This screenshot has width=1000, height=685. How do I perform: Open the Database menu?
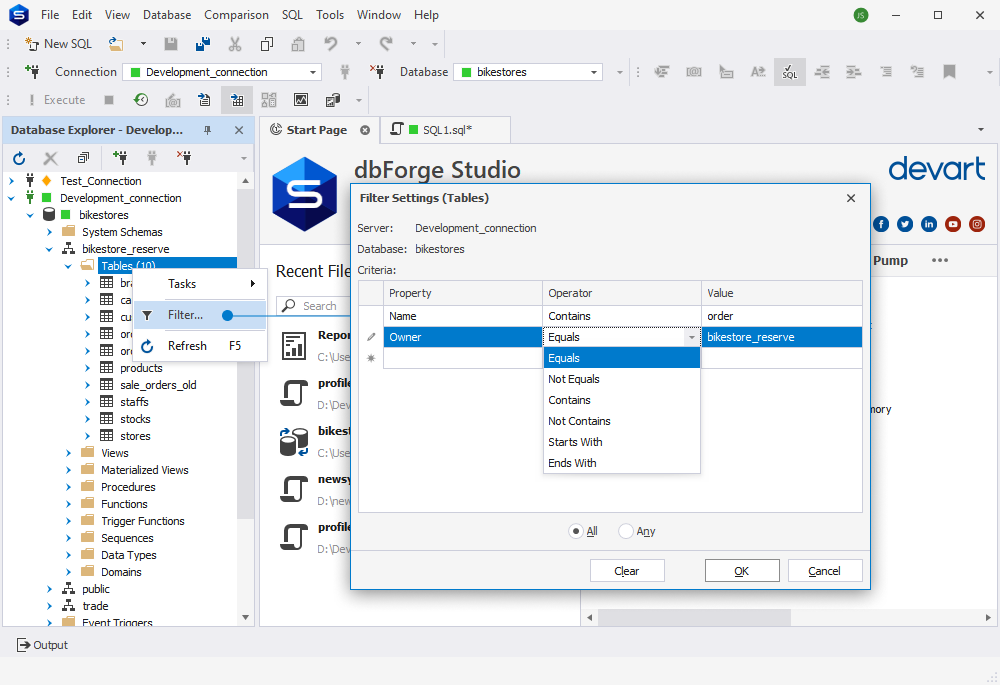(167, 15)
